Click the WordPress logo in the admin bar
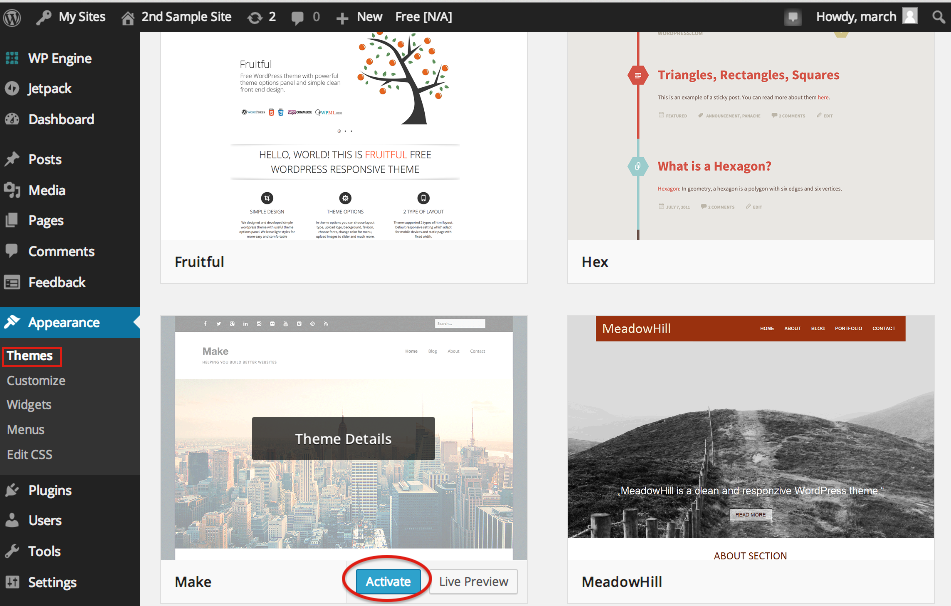The image size is (951, 606). tap(11, 16)
